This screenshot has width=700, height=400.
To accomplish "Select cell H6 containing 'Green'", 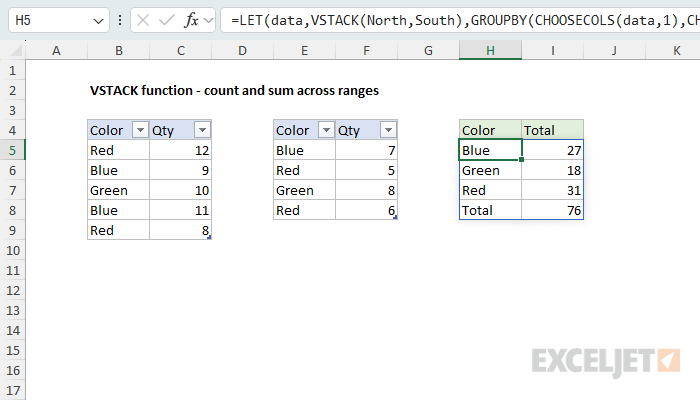I will (490, 171).
